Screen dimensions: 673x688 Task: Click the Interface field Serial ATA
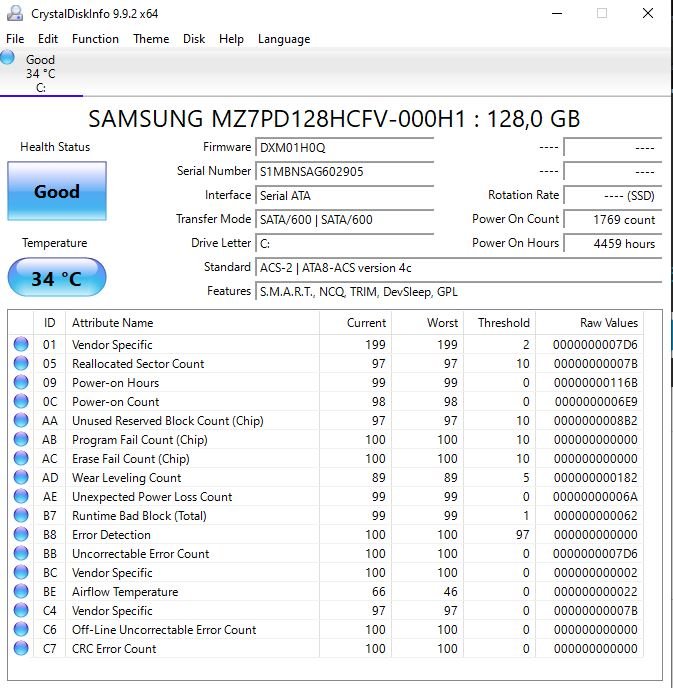(344, 195)
